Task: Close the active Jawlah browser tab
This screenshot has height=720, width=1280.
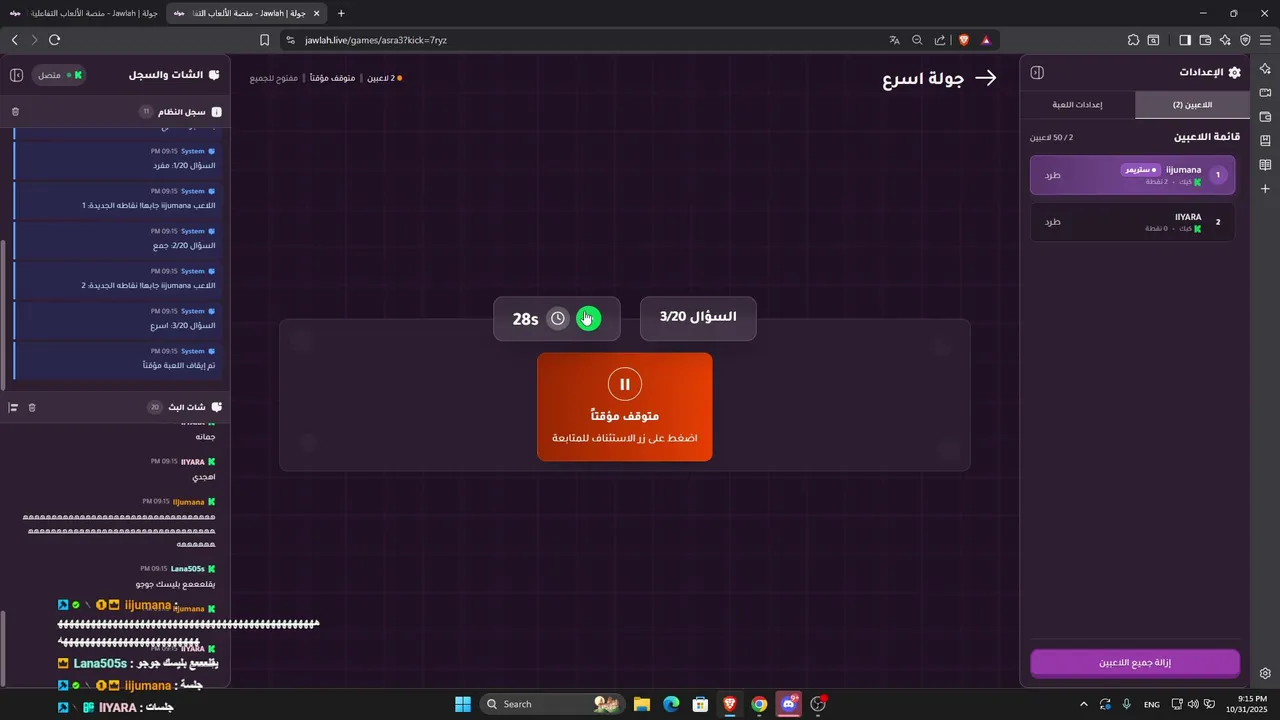Action: pos(317,13)
